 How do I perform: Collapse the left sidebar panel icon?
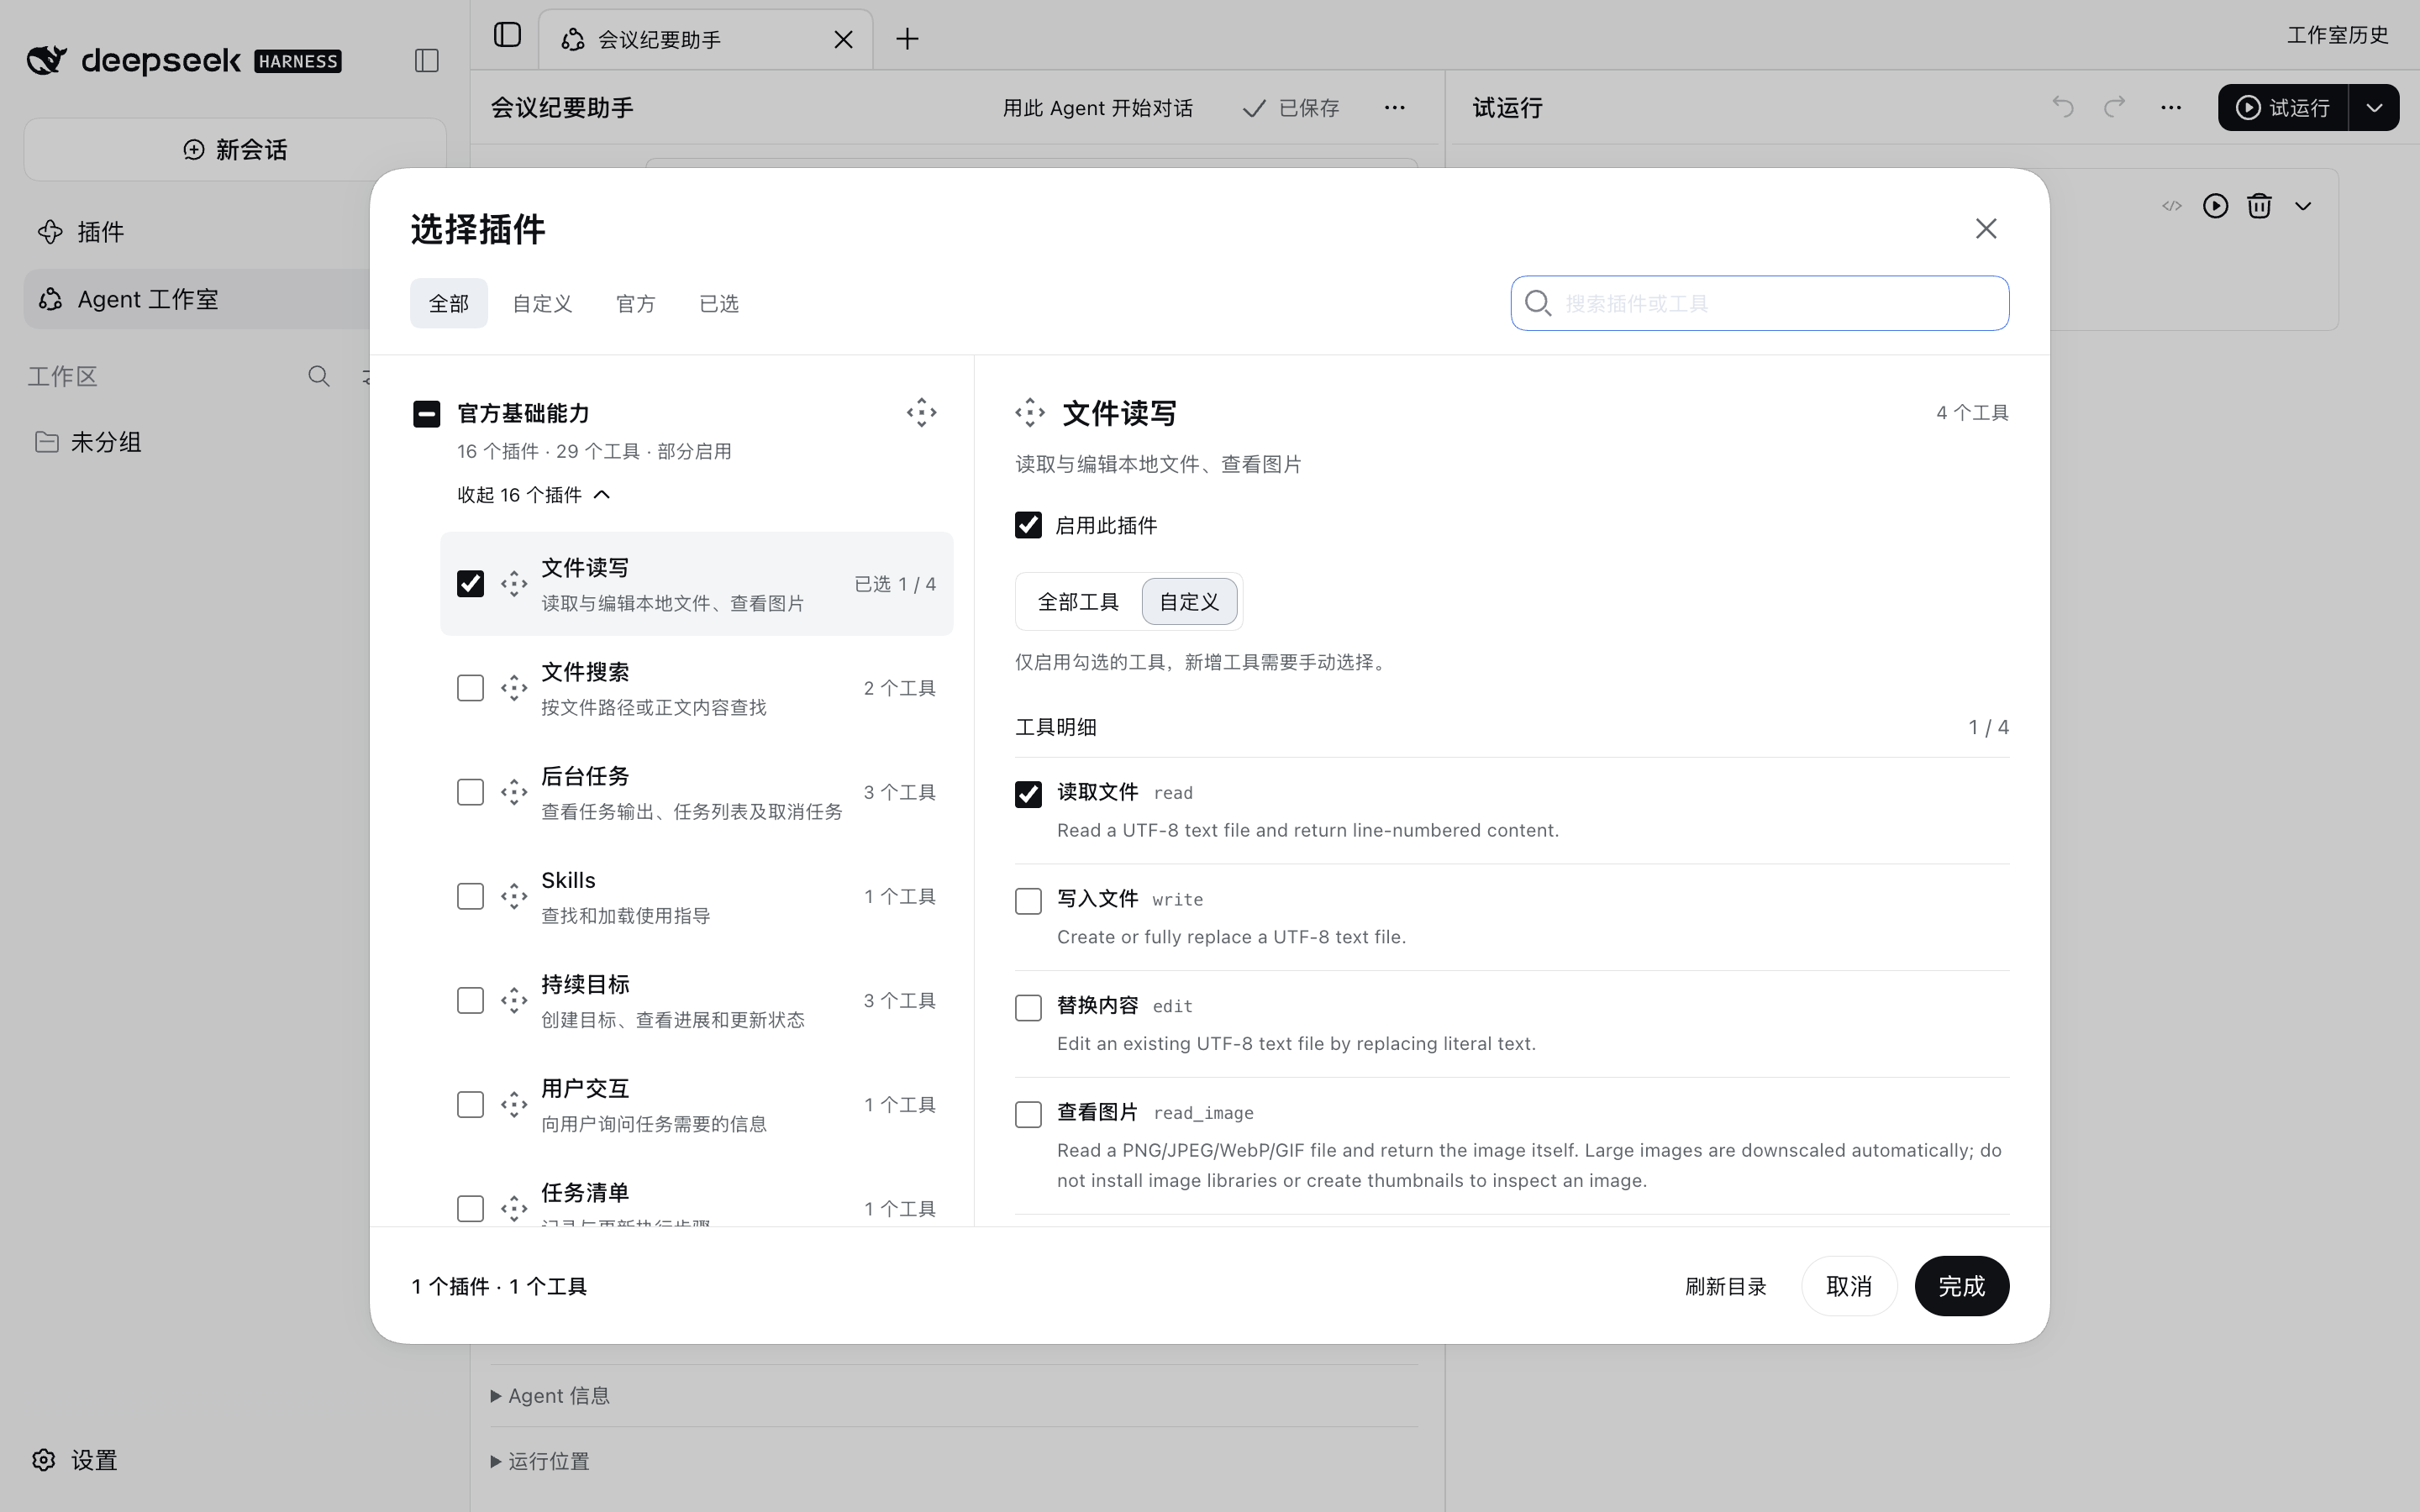(427, 61)
